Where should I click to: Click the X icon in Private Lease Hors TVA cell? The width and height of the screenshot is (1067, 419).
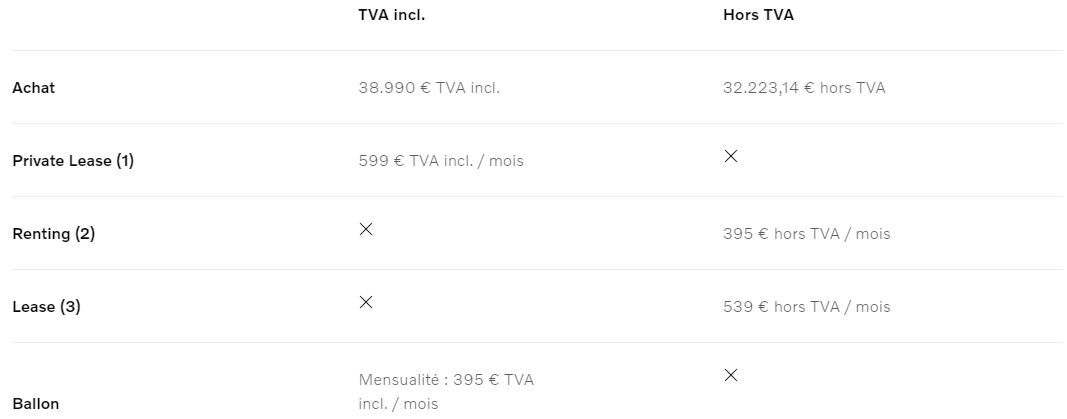pyautogui.click(x=731, y=156)
